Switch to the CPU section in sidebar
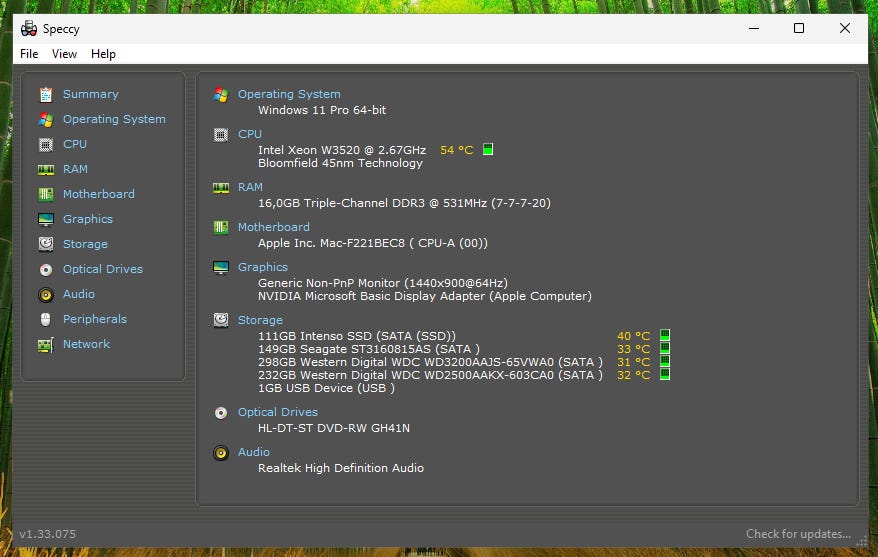Viewport: 878px width, 557px height. (x=74, y=144)
